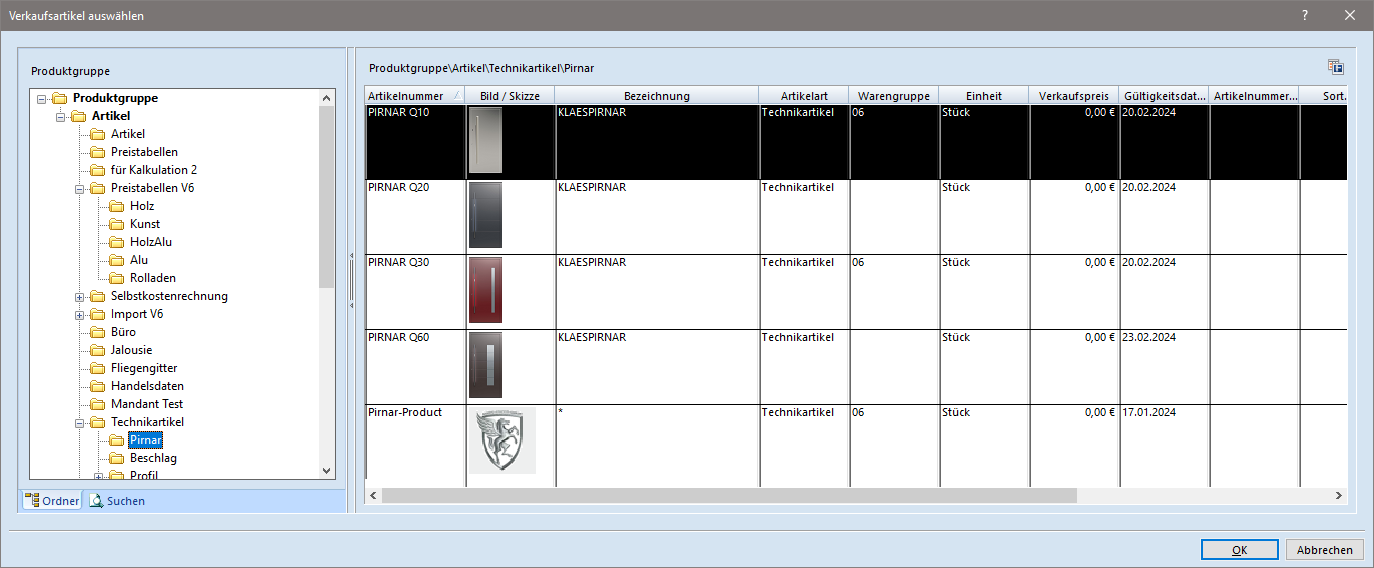This screenshot has height=568, width=1374.
Task: Collapse the Technikartikel node
Action: coord(80,422)
